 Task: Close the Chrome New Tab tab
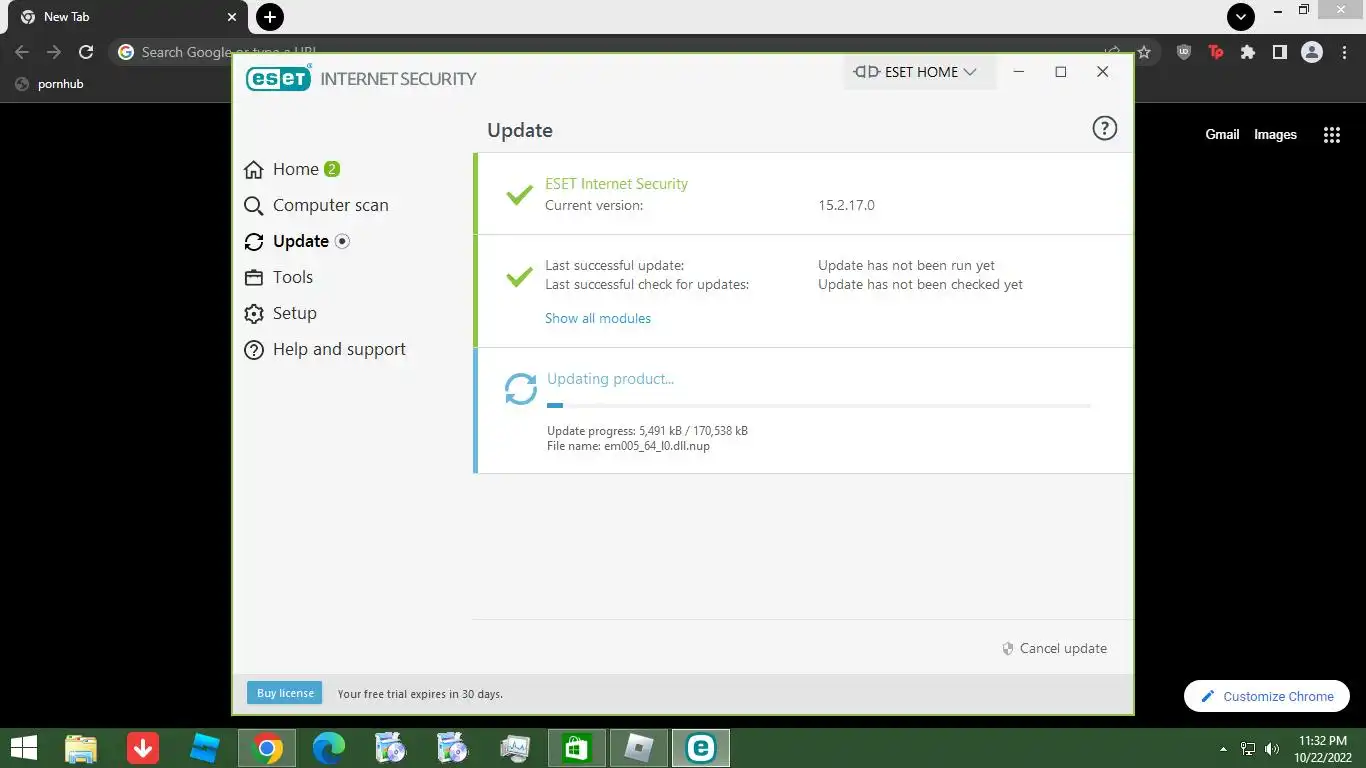[x=232, y=17]
